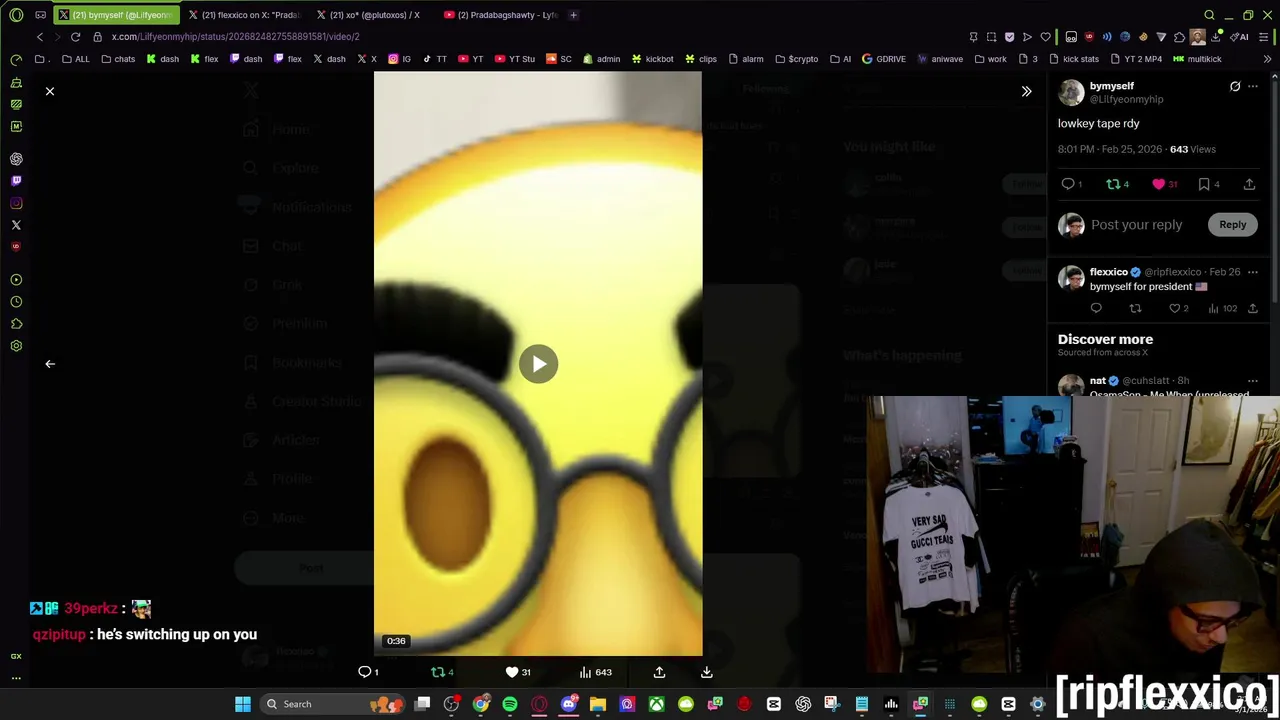
Task: Click the address bar URL
Action: click(235, 37)
